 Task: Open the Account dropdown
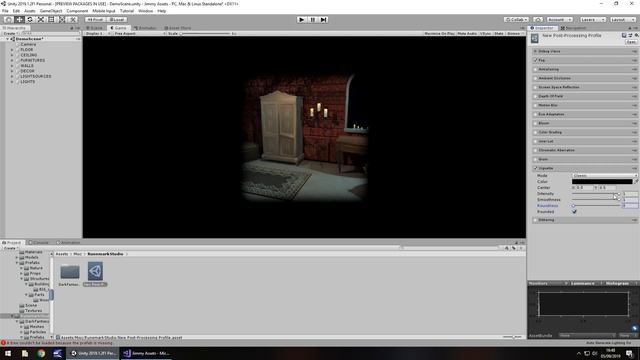(559, 19)
